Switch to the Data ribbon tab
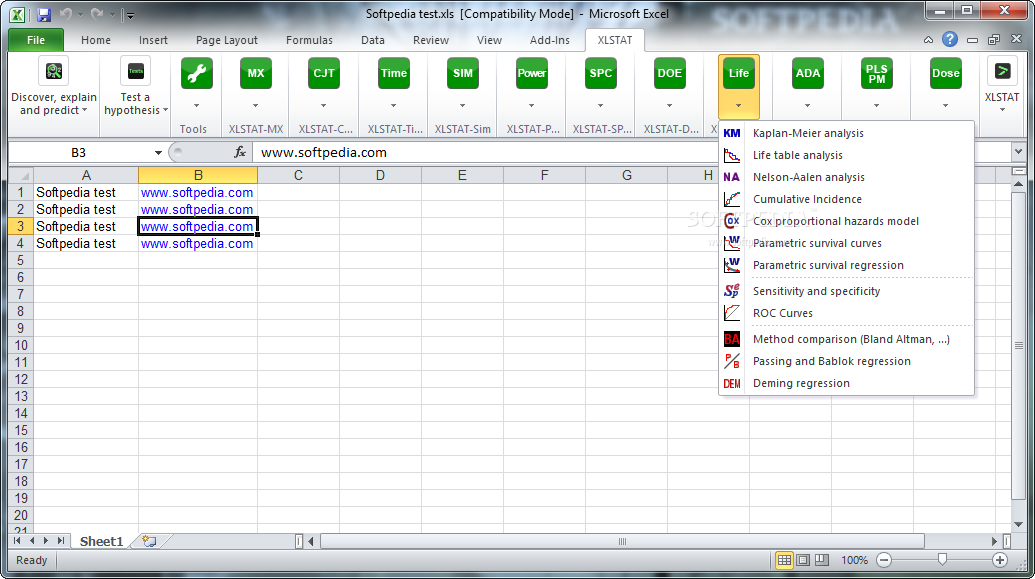1035x579 pixels. pos(372,40)
